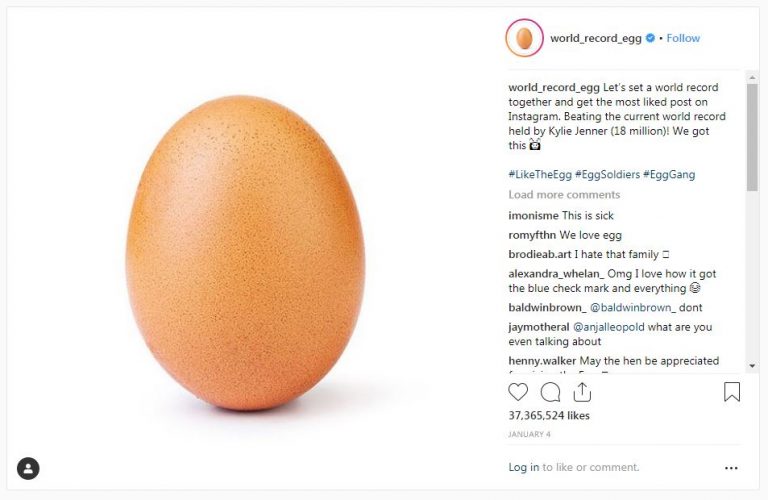Click the tagged people icon on the photo

(28, 468)
